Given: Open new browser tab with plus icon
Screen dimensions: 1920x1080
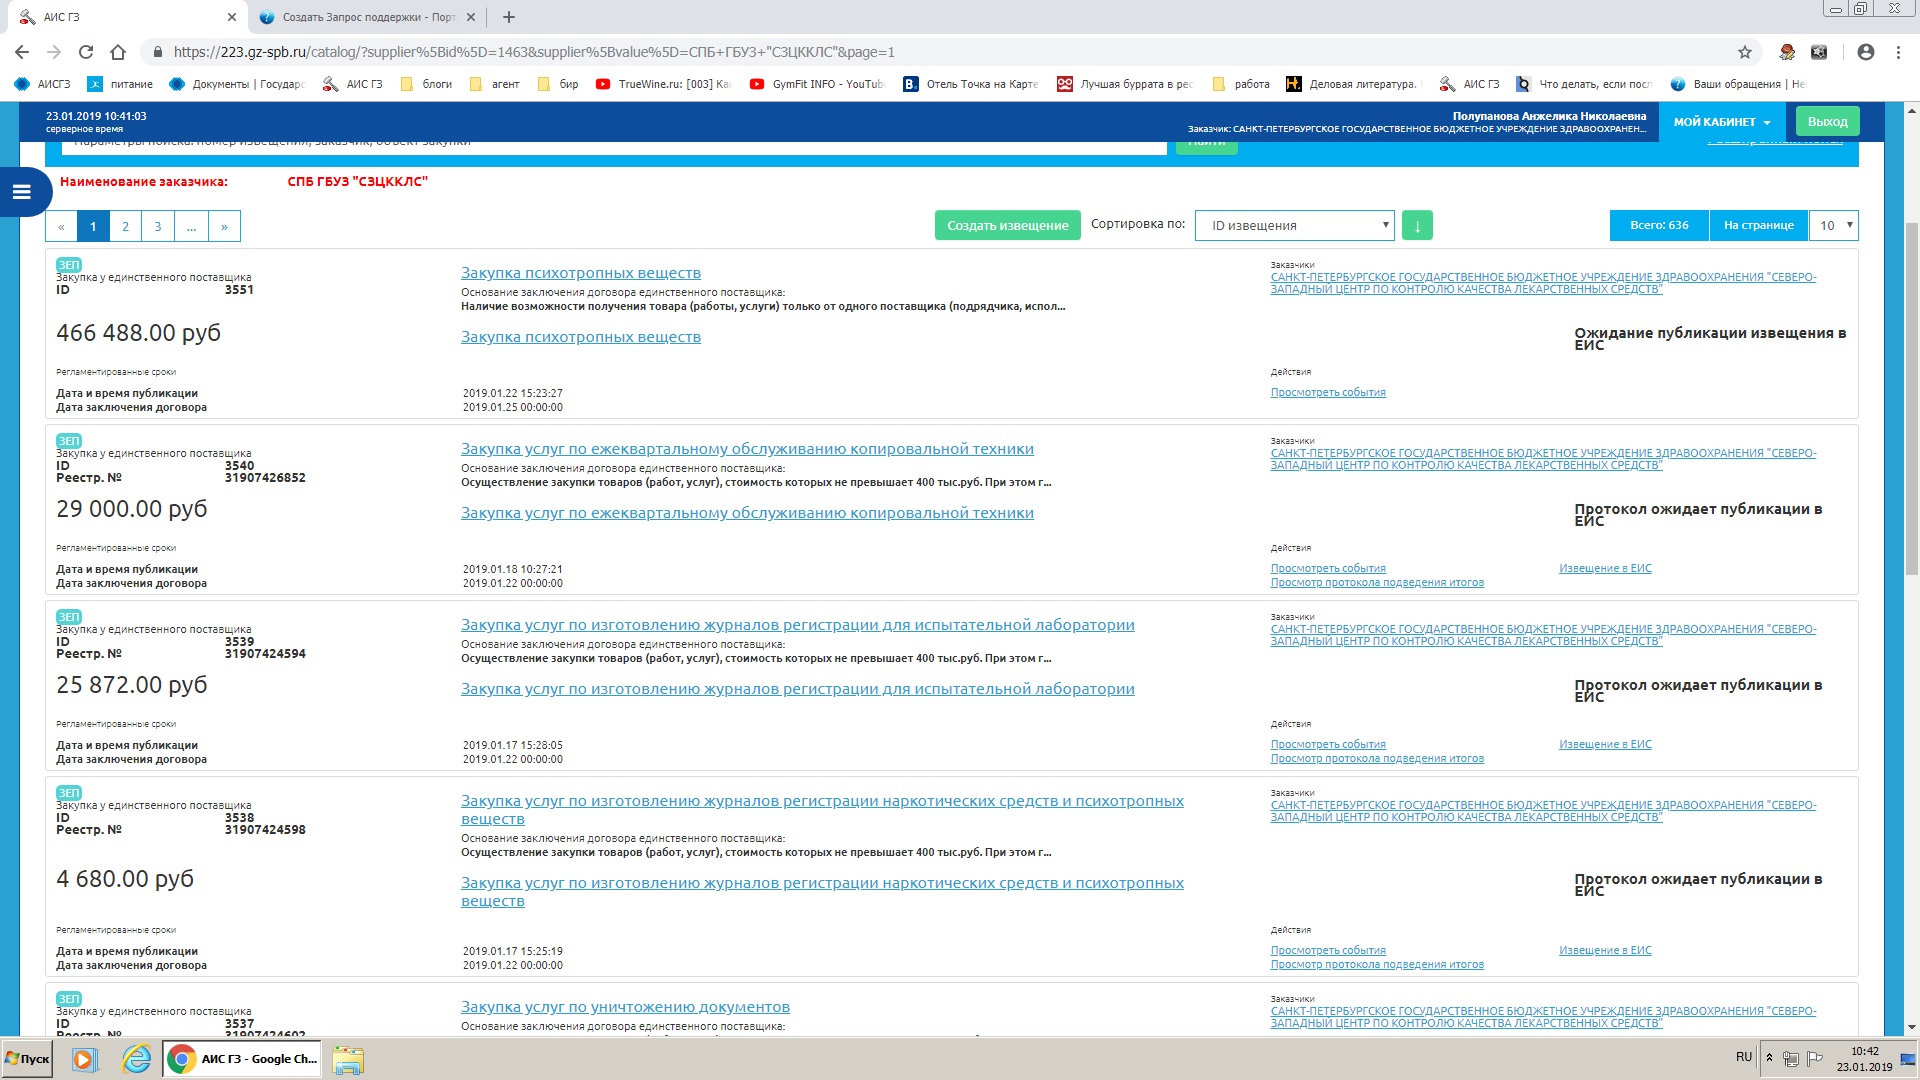Looking at the screenshot, I should 509,17.
